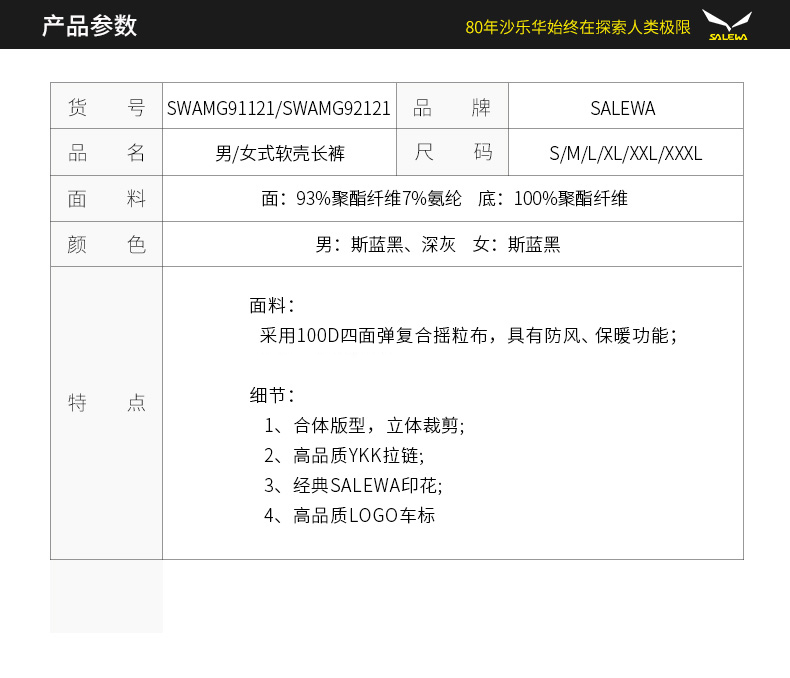Click the 细节： heading
The image size is (790, 678).
point(272,395)
